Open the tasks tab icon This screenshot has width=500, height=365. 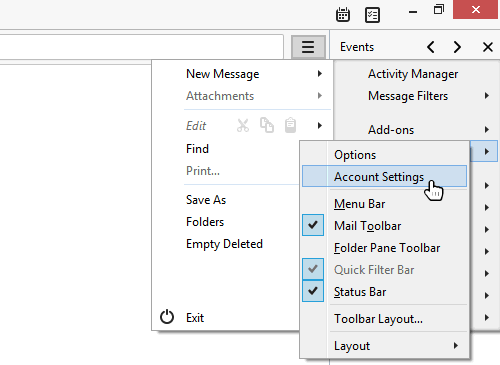coord(372,15)
